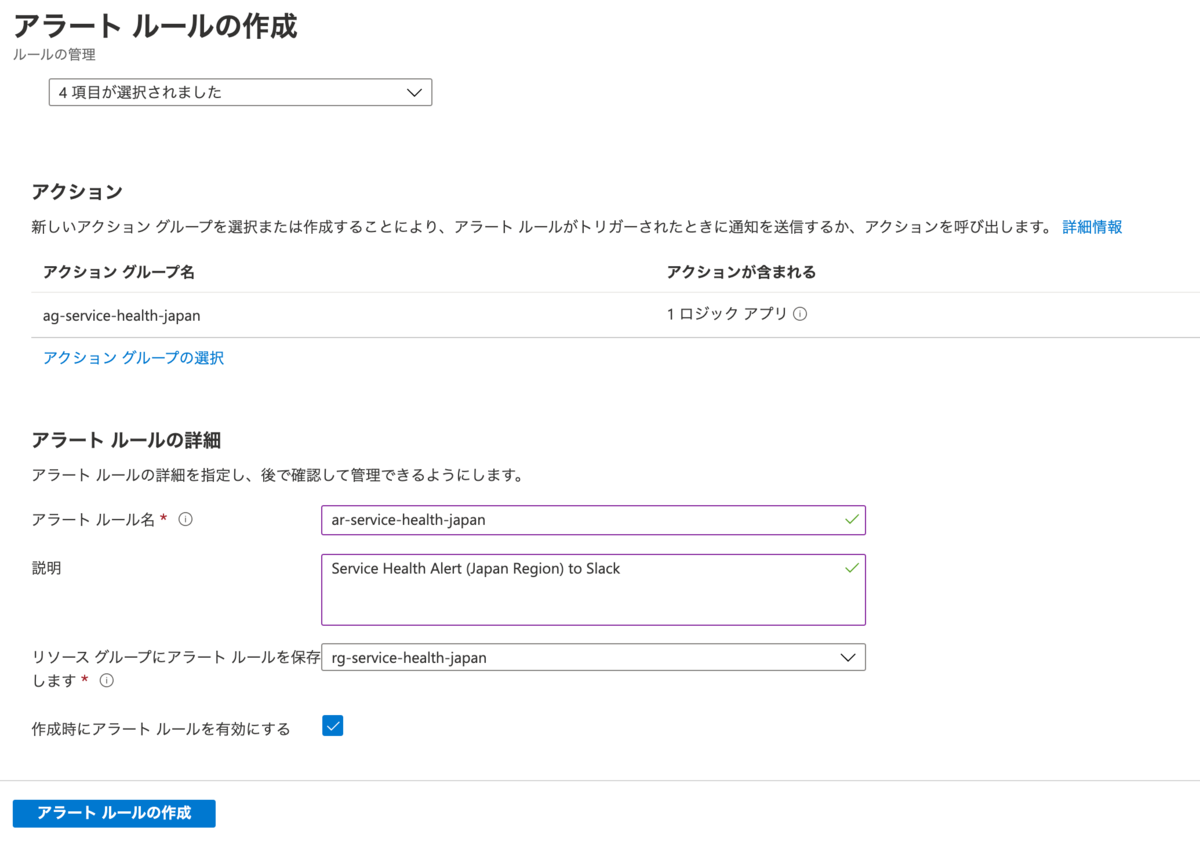Click the アラート ルールの作成 button

[x=114, y=813]
